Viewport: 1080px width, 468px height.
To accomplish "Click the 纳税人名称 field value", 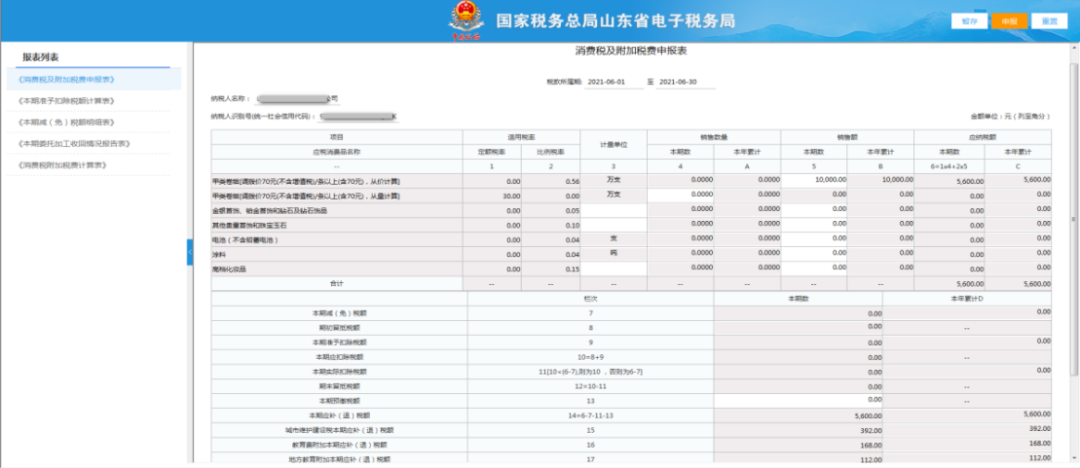I will (x=297, y=99).
